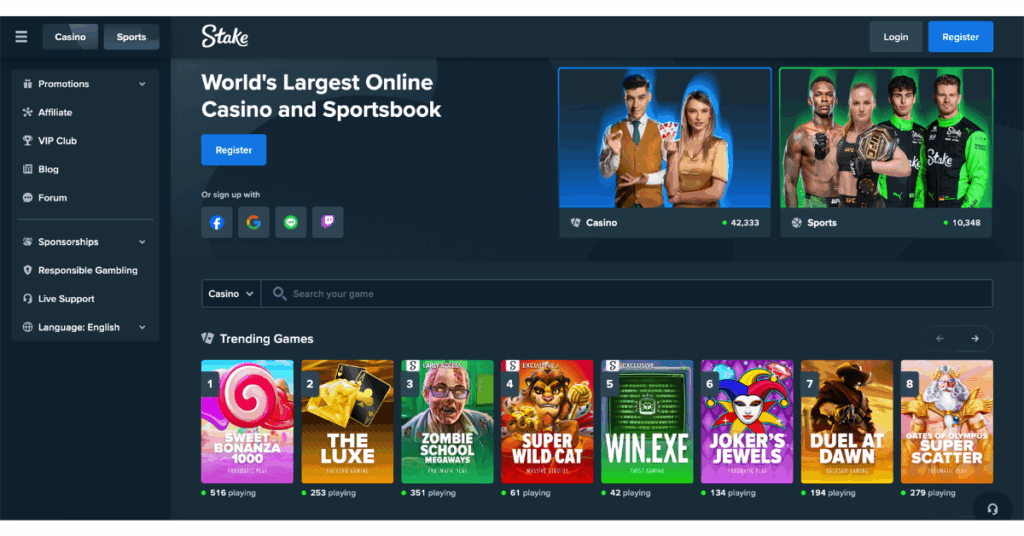The height and width of the screenshot is (536, 1024).
Task: Click the Sports ball icon on banner
Action: coord(797,223)
